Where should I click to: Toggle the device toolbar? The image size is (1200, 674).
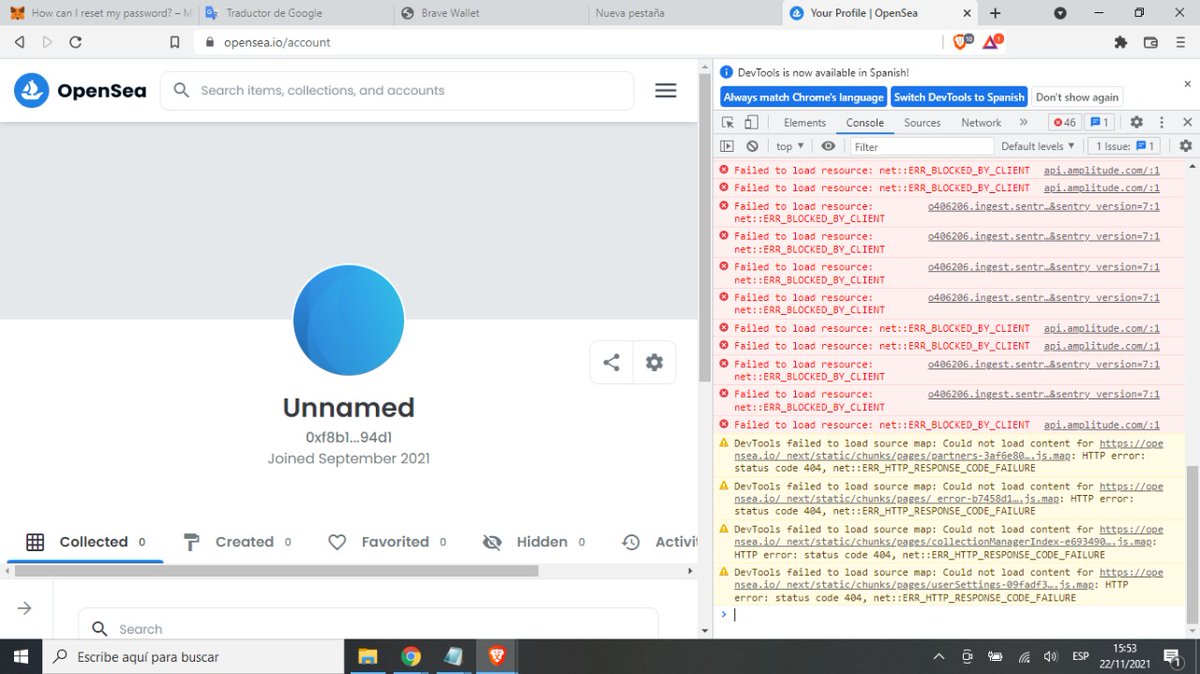[751, 122]
